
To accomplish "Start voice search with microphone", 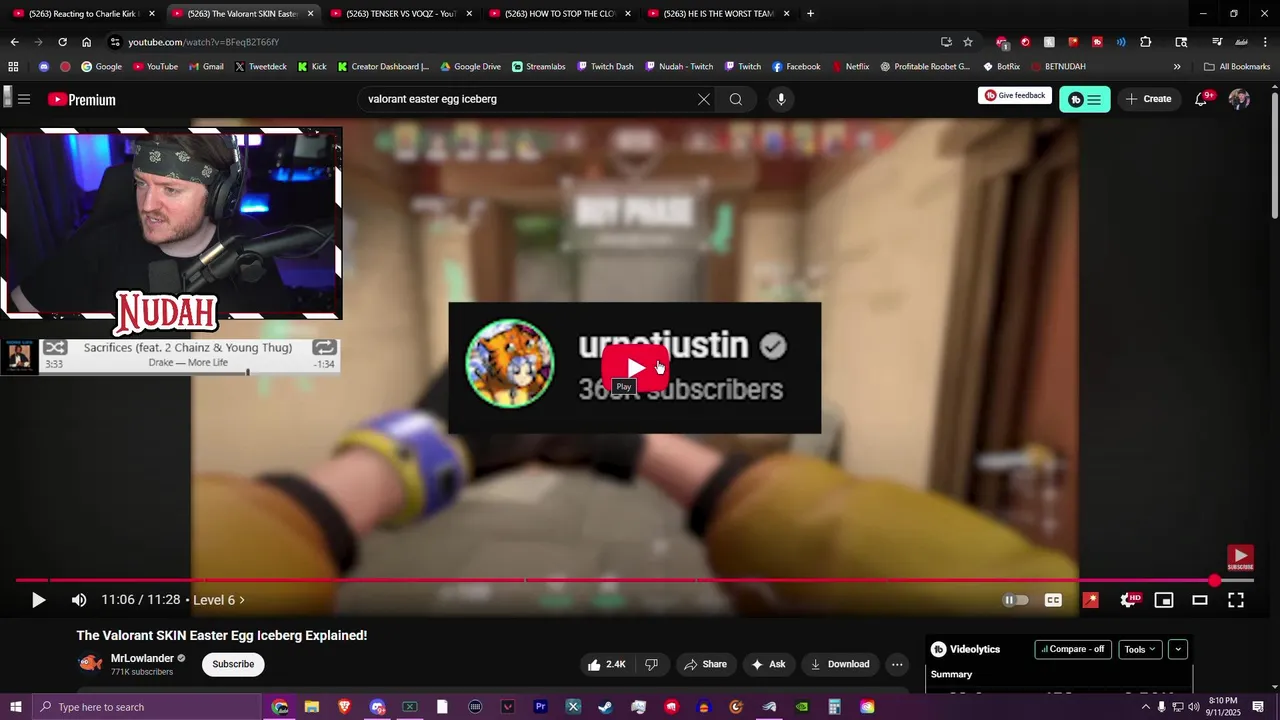I will [781, 99].
